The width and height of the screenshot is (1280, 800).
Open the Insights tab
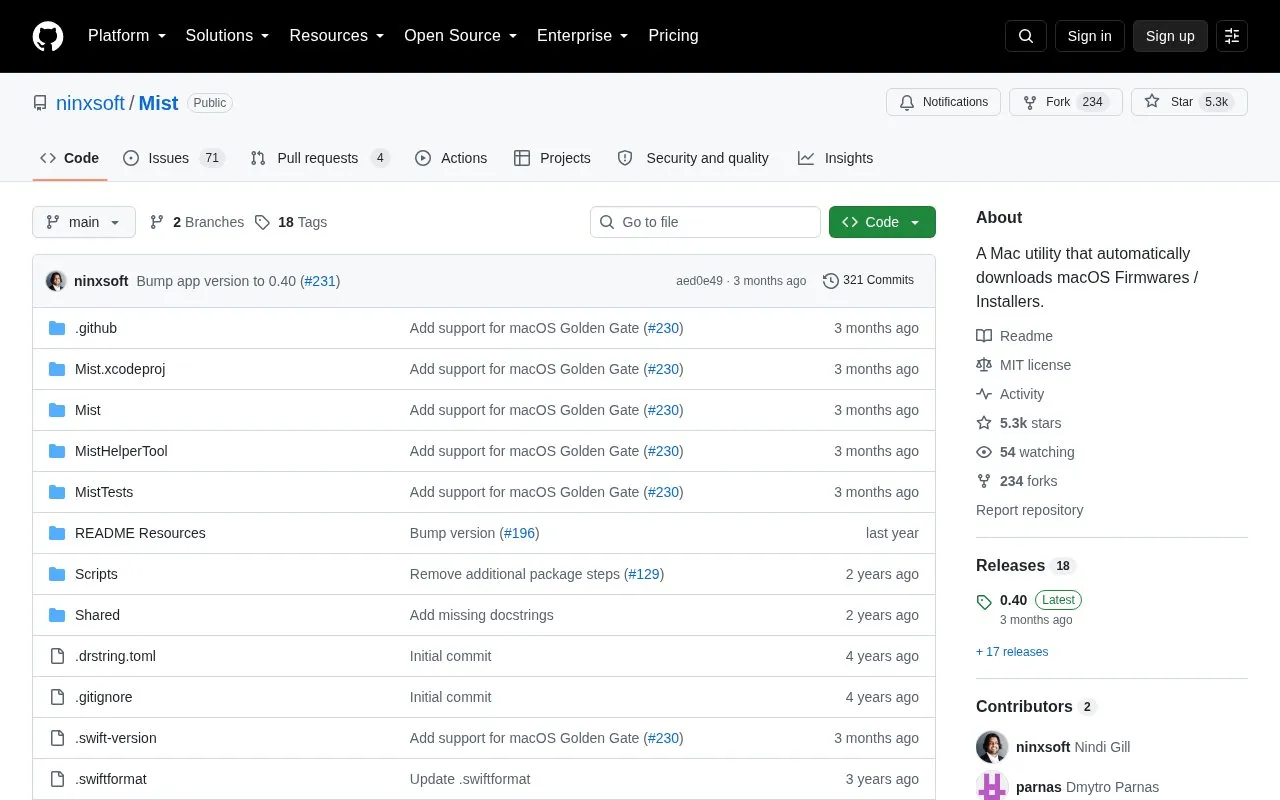tap(835, 158)
